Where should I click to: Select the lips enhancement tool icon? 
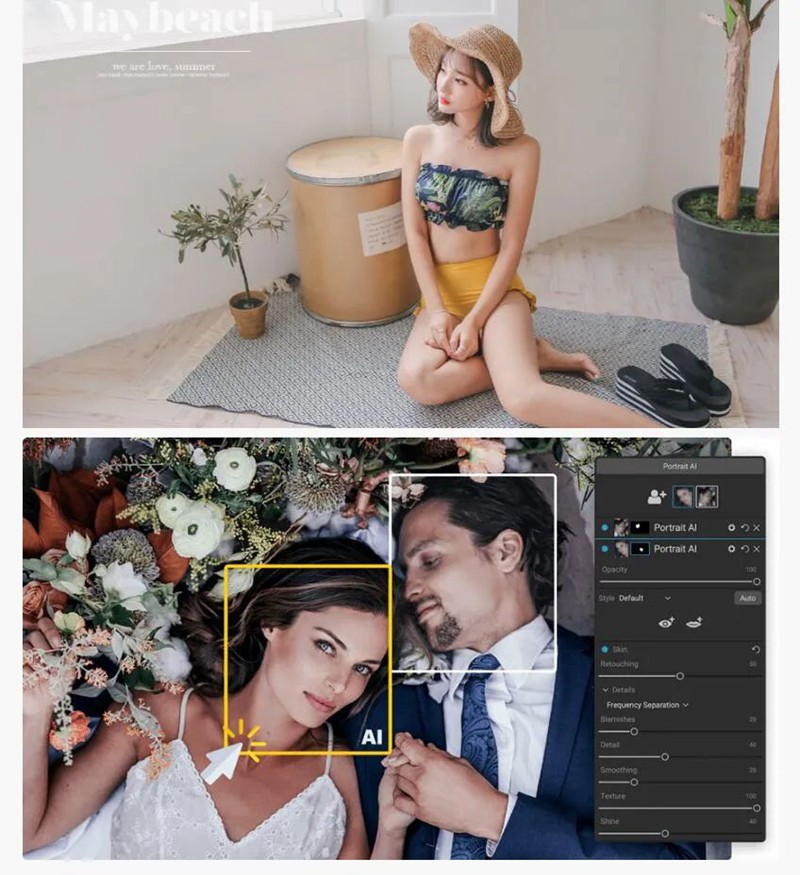point(695,623)
